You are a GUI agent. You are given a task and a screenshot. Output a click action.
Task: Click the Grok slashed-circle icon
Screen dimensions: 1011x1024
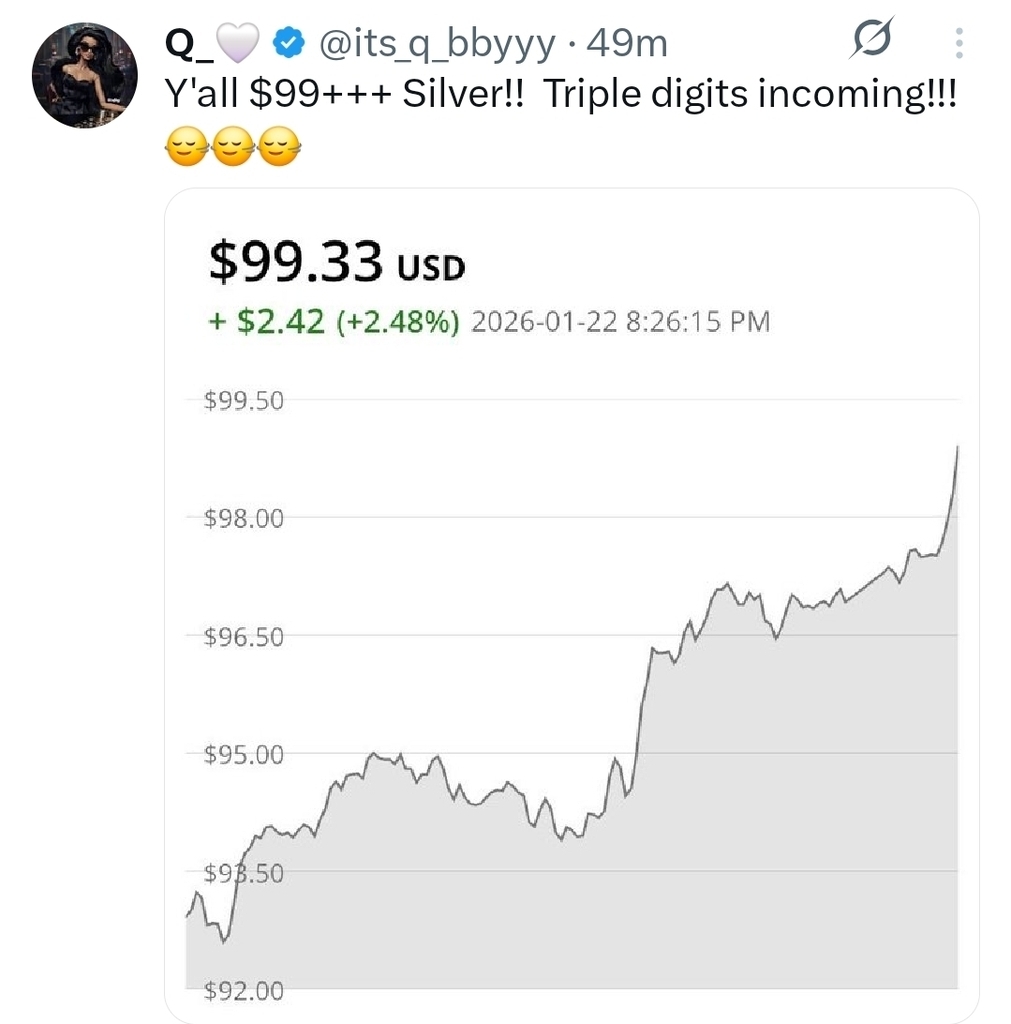click(x=871, y=42)
